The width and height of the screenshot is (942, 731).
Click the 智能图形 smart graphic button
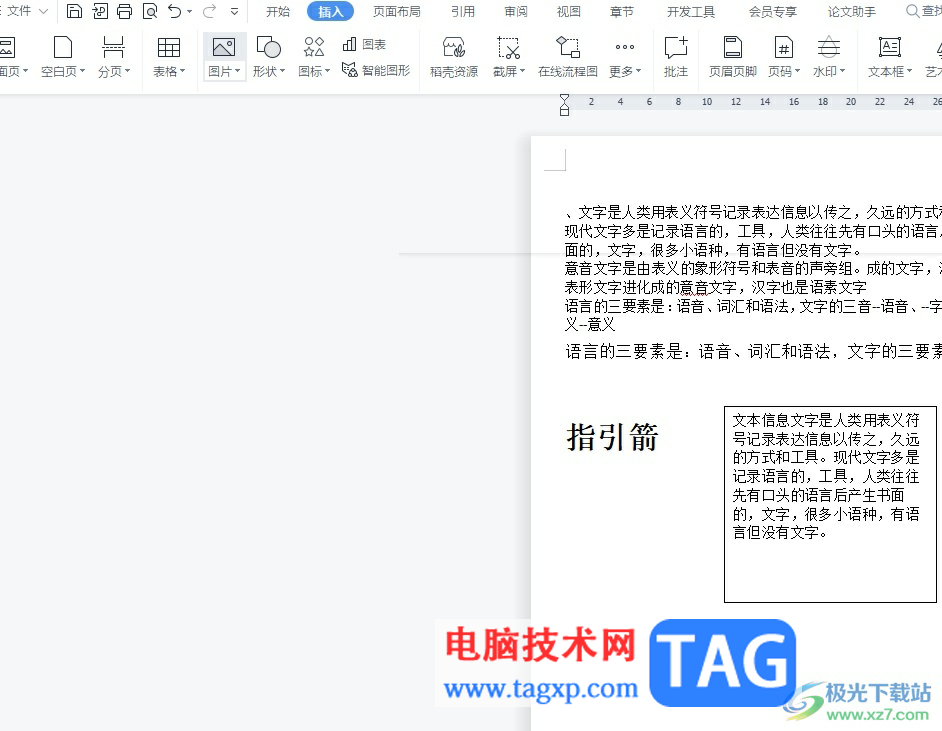pos(375,70)
